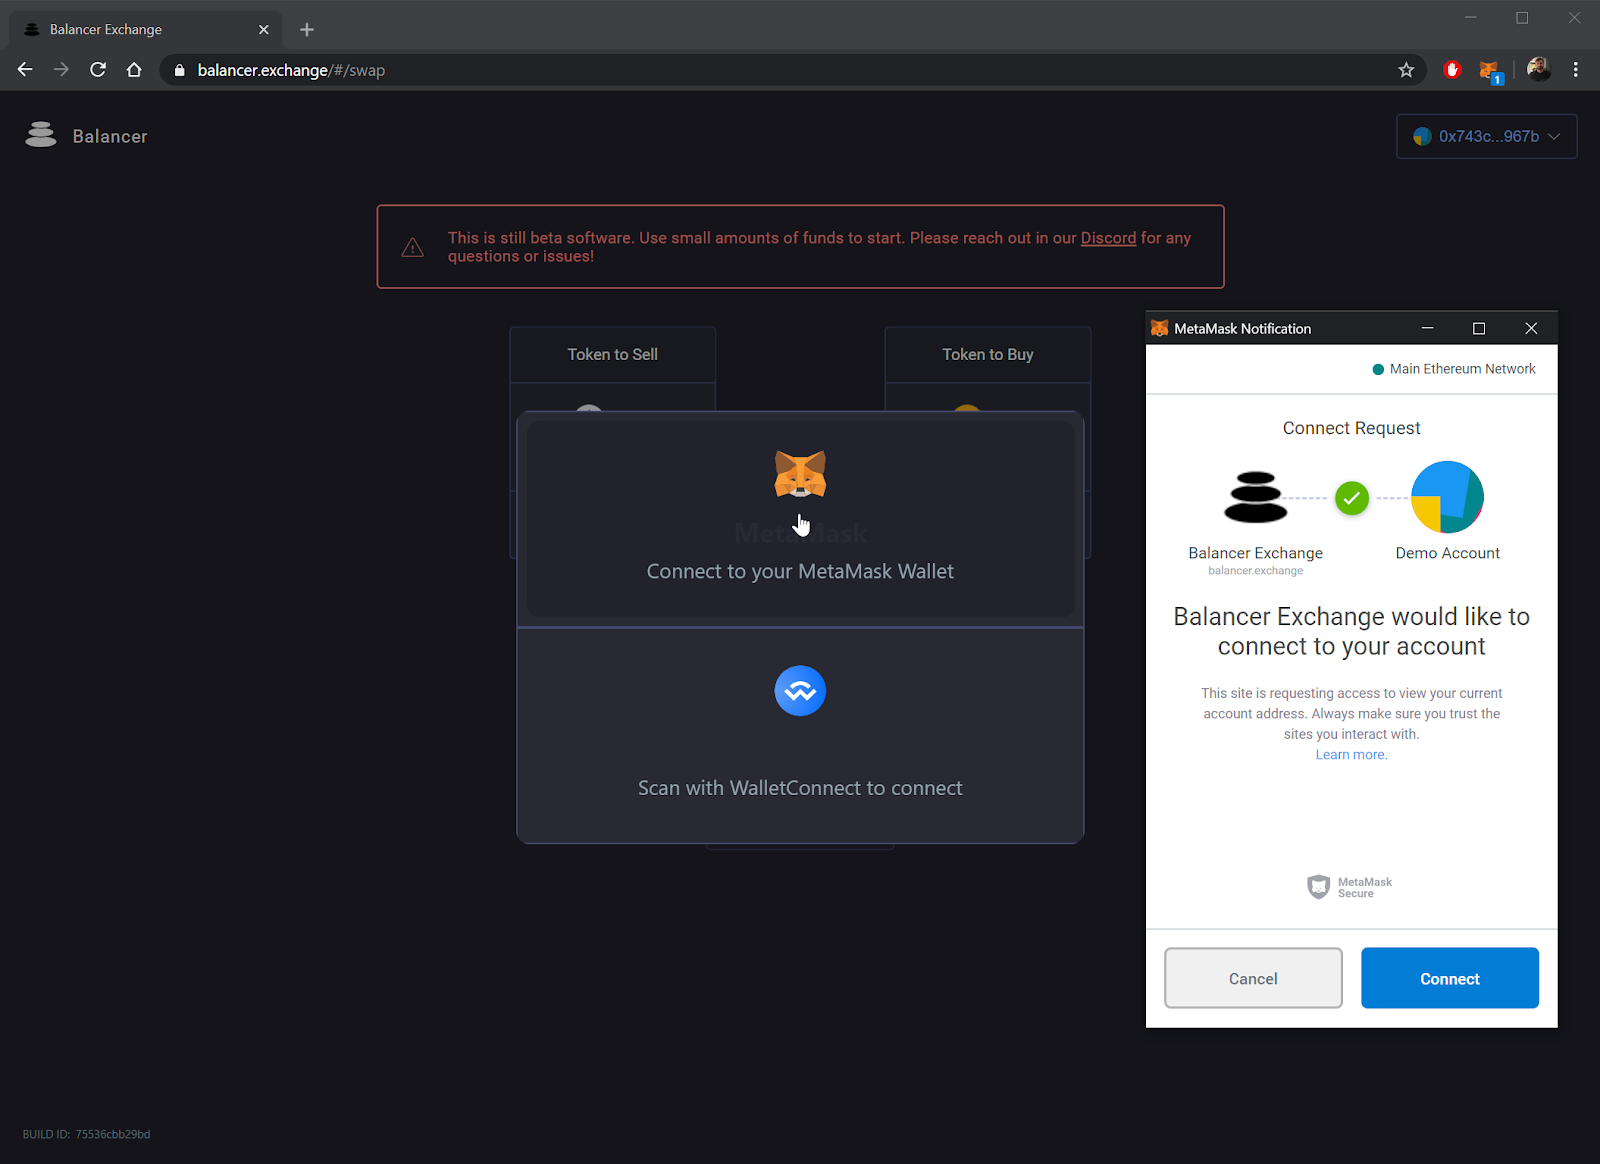Screen dimensions: 1600x1164
Task: Choose Connect to your MetaMask Wallet
Action: tap(800, 519)
